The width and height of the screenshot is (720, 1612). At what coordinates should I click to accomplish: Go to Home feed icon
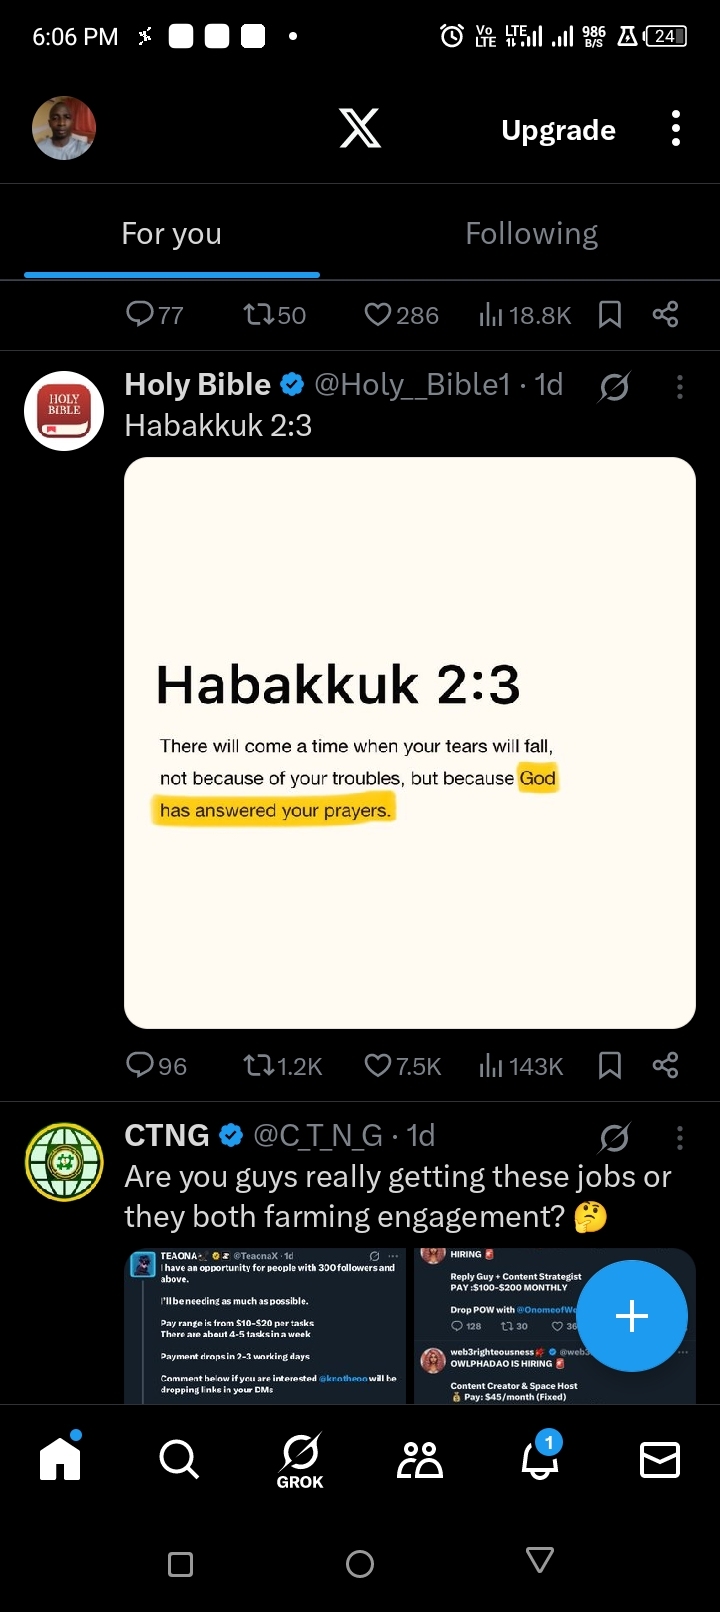click(x=60, y=1458)
